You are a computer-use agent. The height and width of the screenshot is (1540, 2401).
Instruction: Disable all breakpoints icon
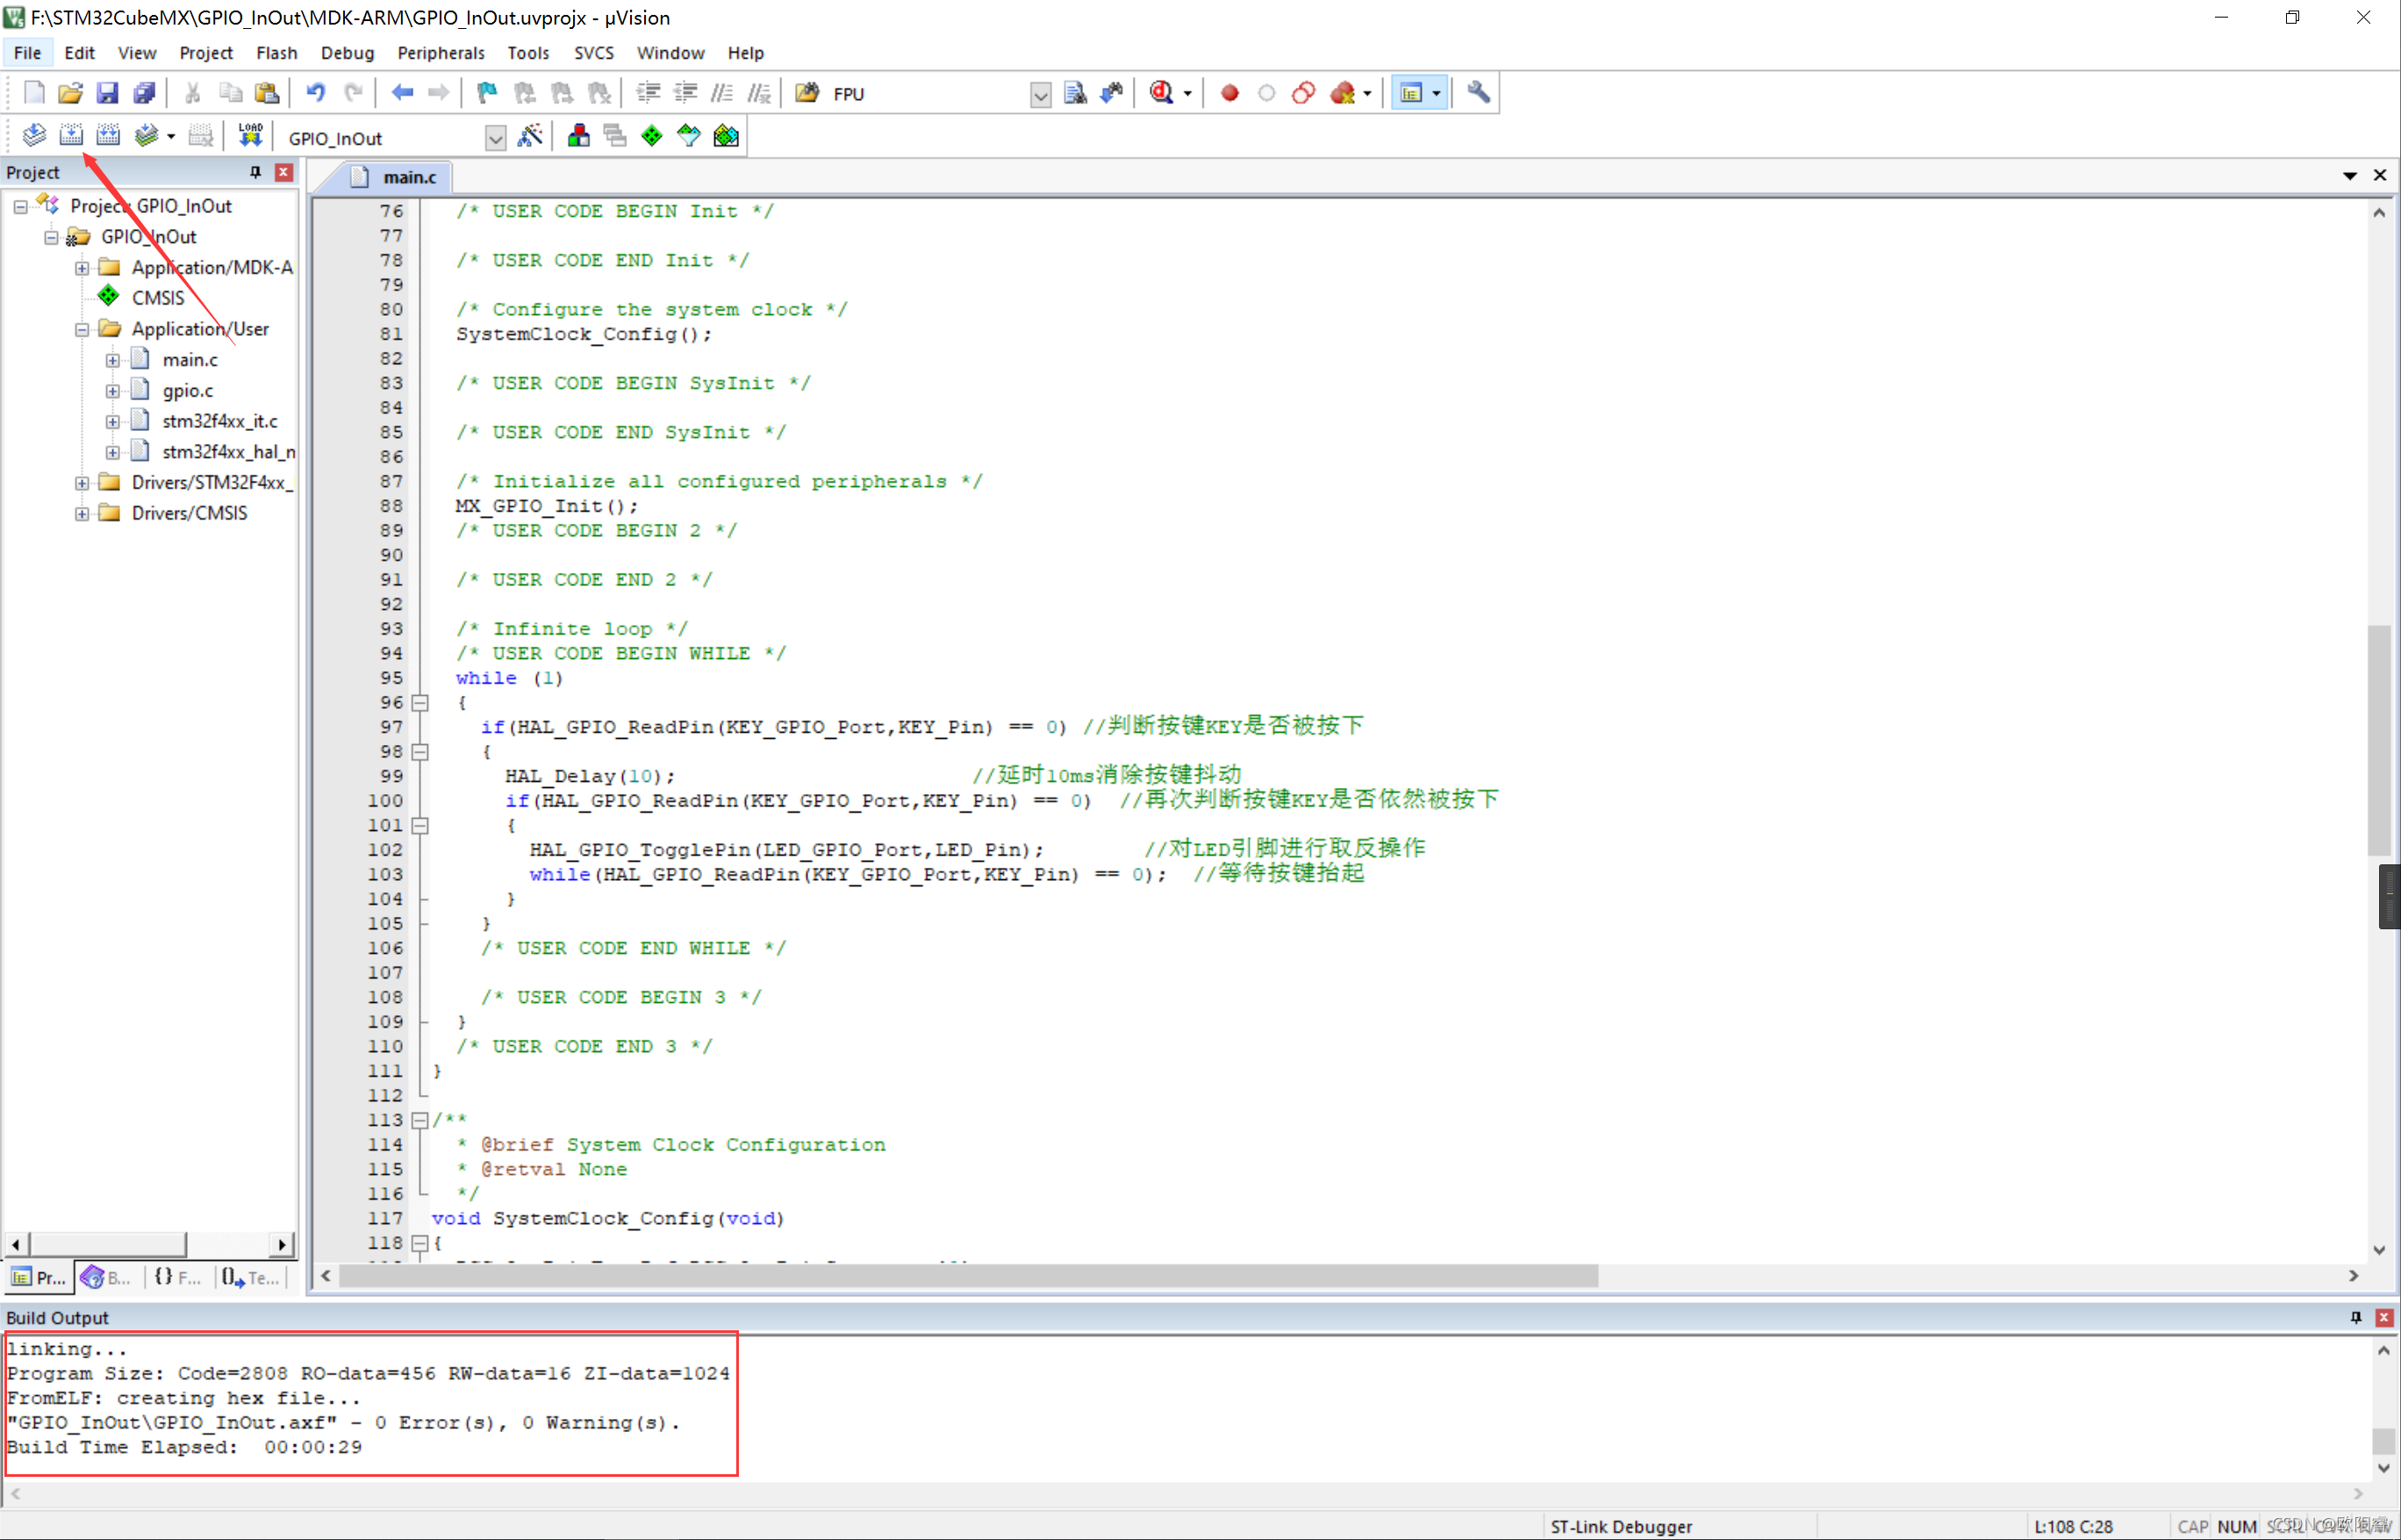[x=1303, y=93]
